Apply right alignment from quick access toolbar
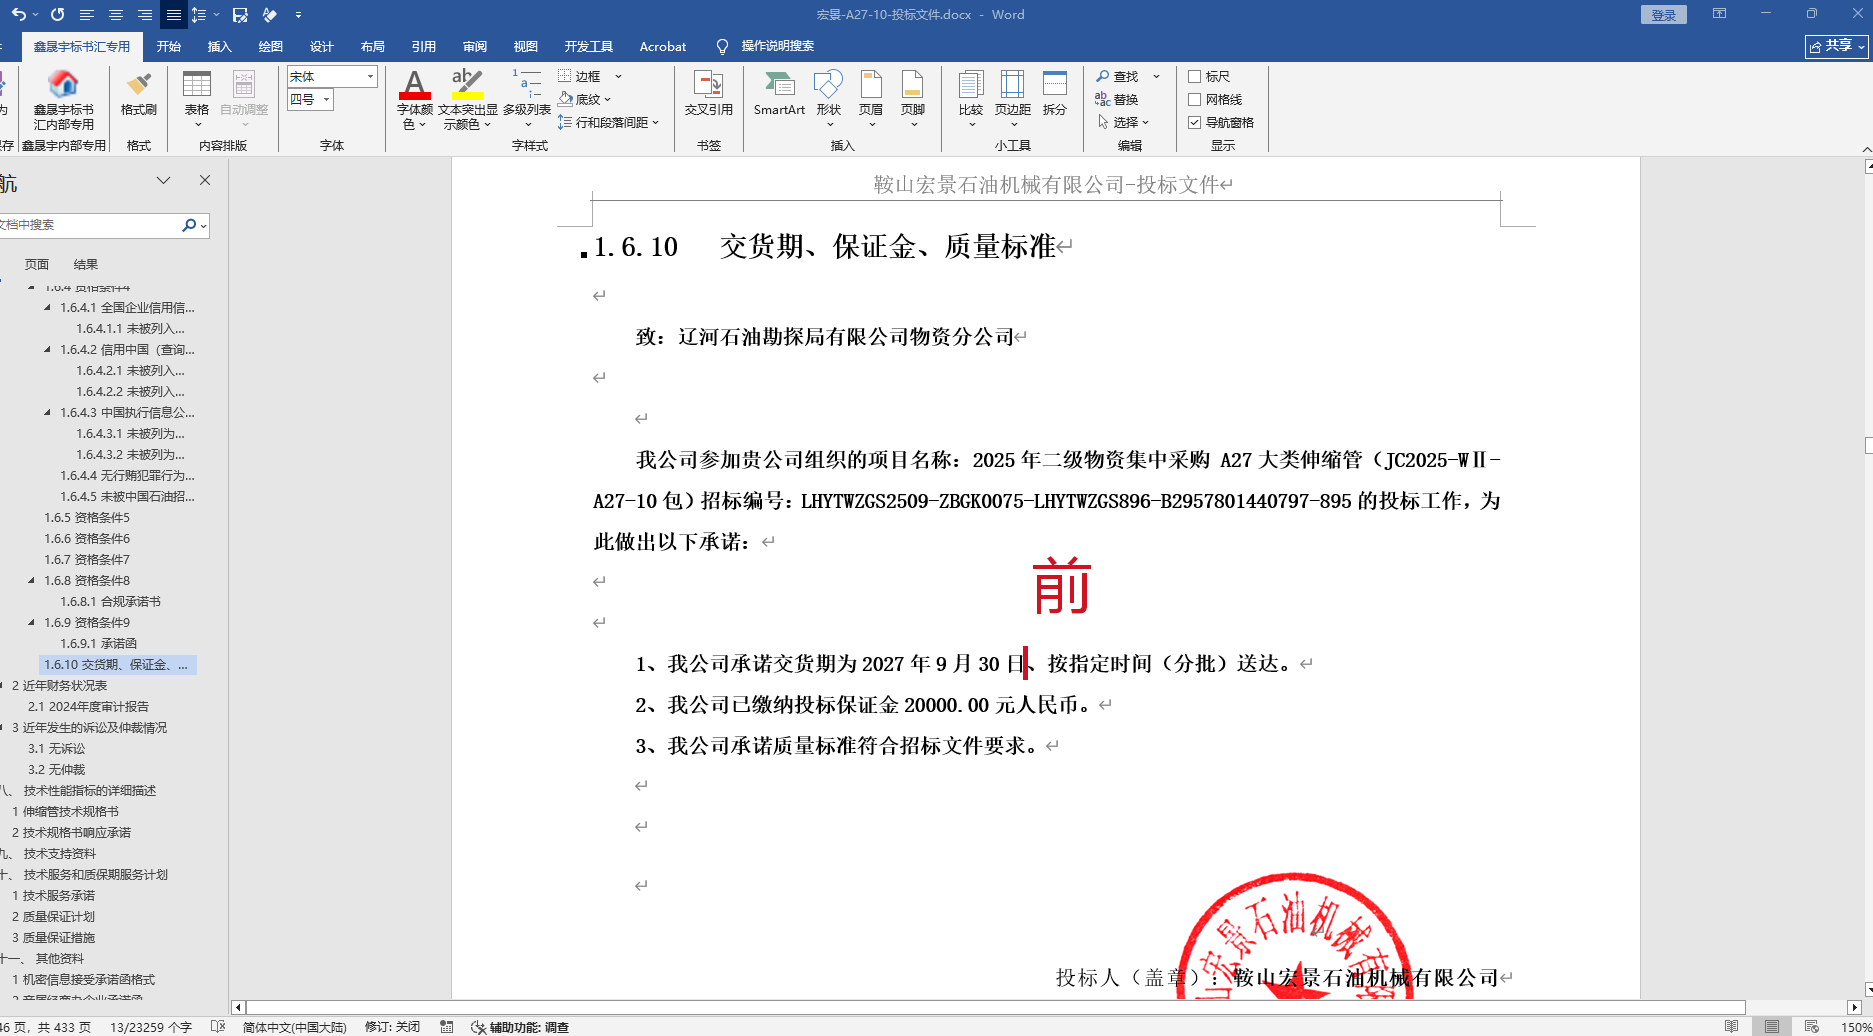This screenshot has width=1873, height=1036. 145,15
